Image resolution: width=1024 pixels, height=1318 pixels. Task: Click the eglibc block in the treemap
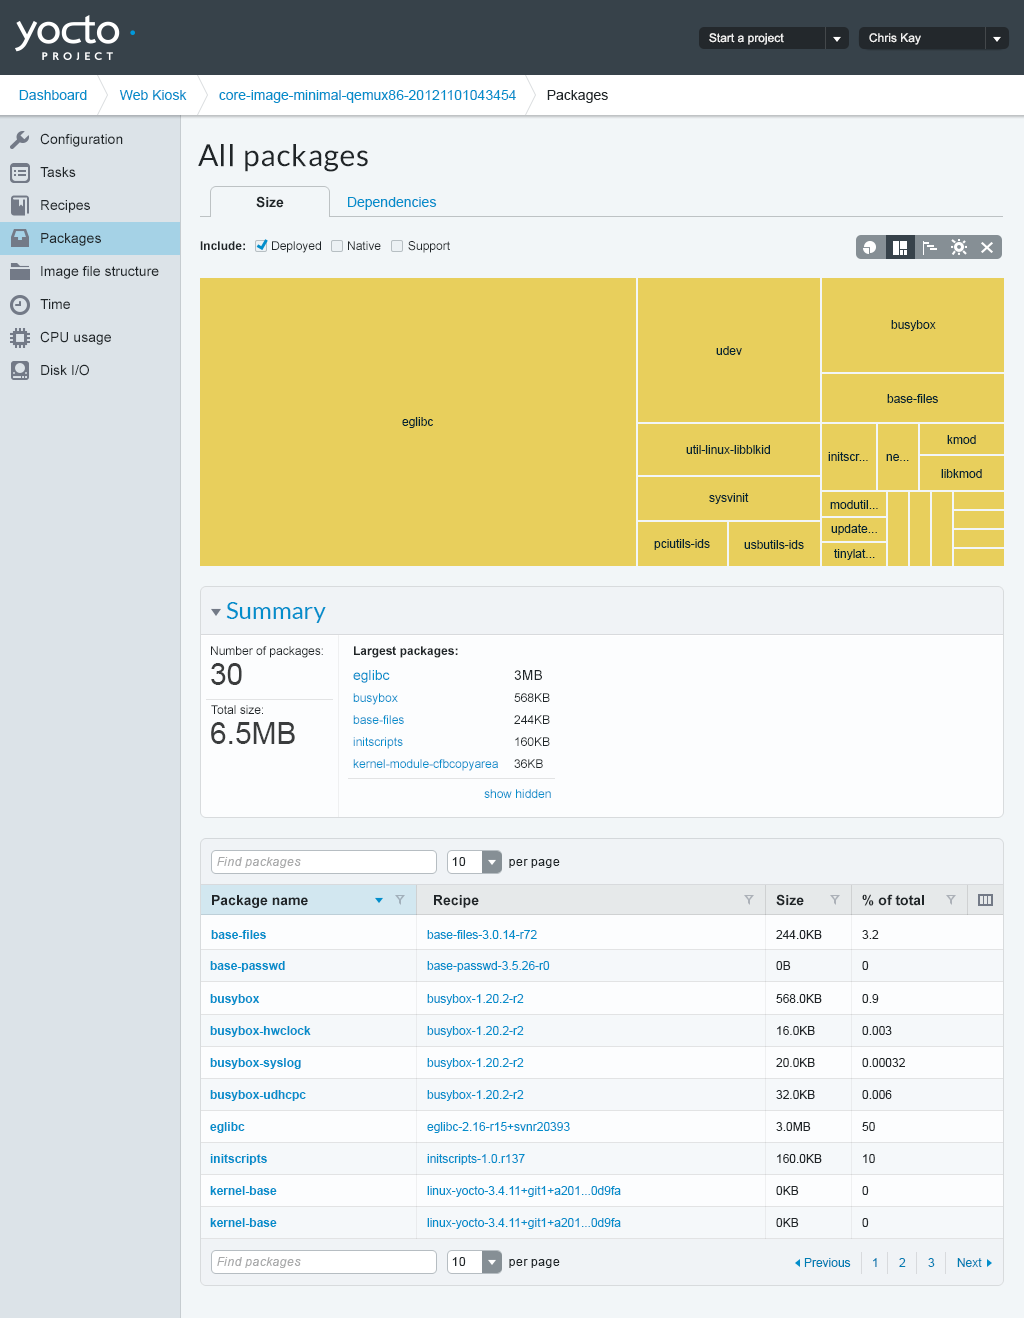tap(417, 422)
